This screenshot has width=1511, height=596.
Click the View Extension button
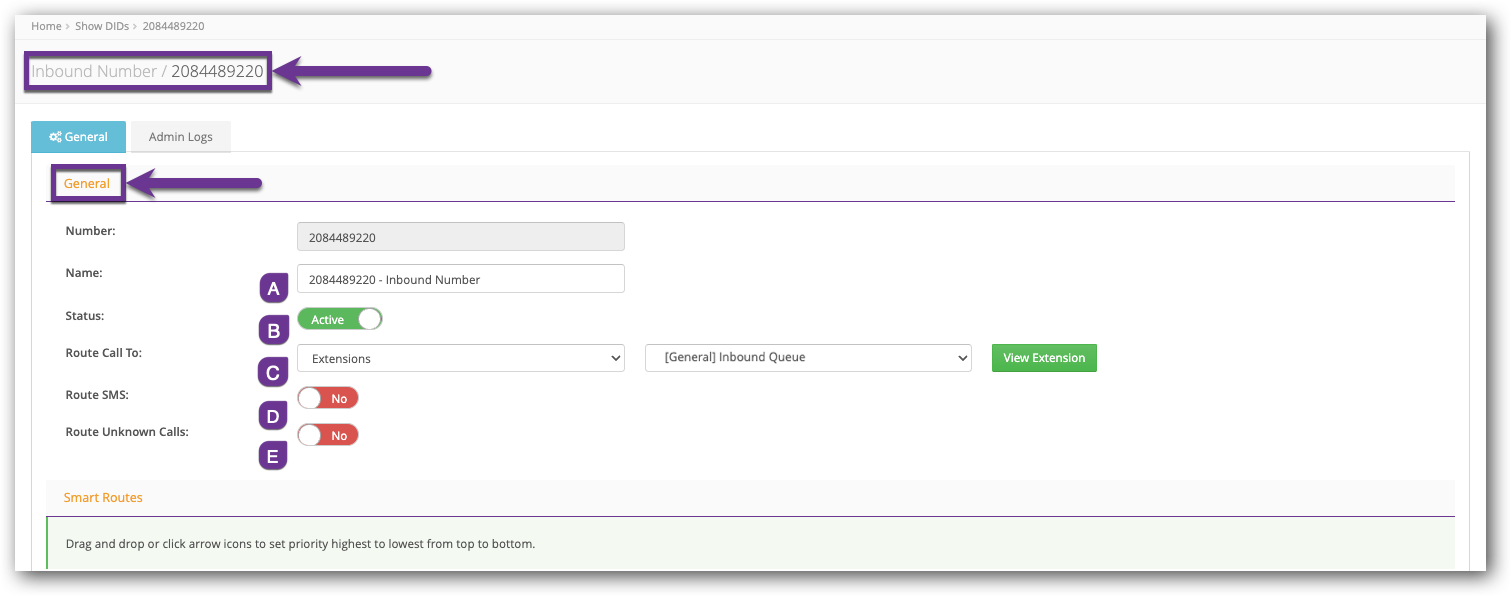1043,357
